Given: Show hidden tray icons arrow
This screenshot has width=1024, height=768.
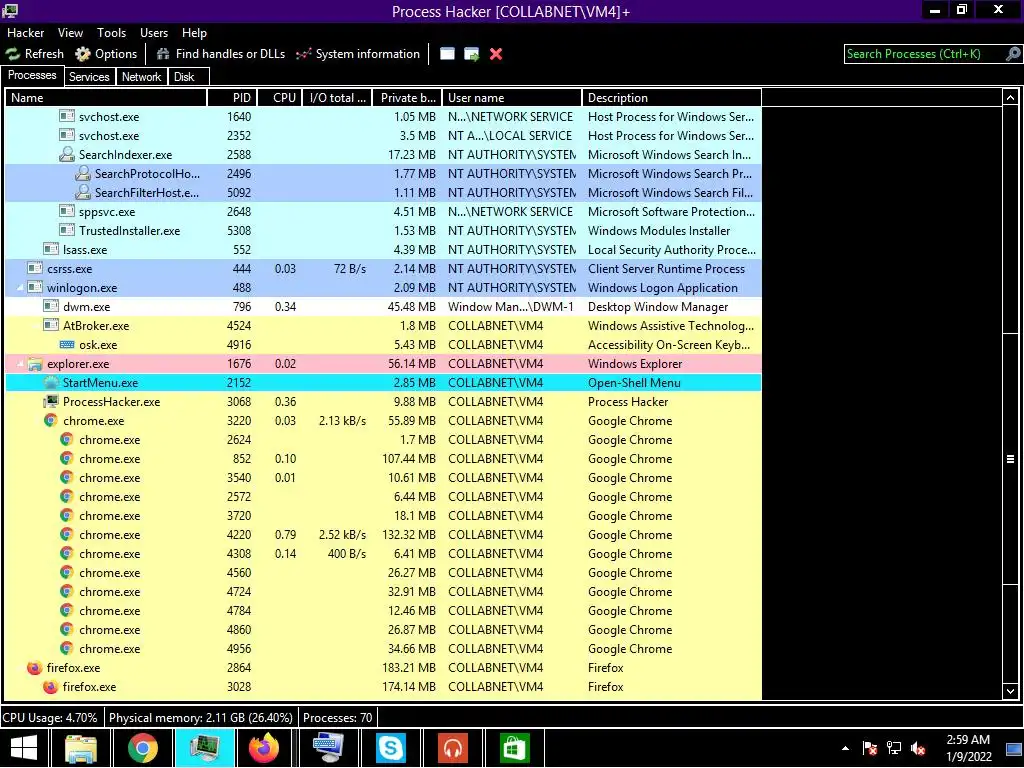Looking at the screenshot, I should (845, 748).
